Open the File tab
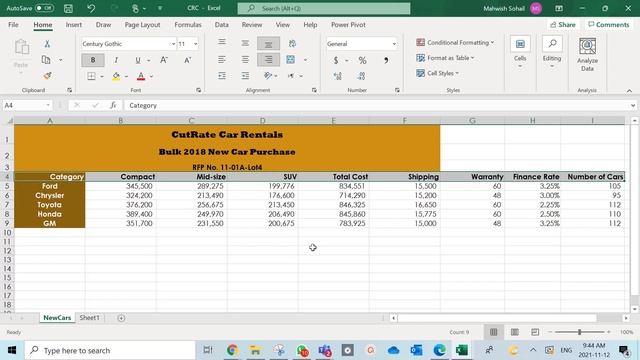The height and width of the screenshot is (360, 640). (x=13, y=25)
